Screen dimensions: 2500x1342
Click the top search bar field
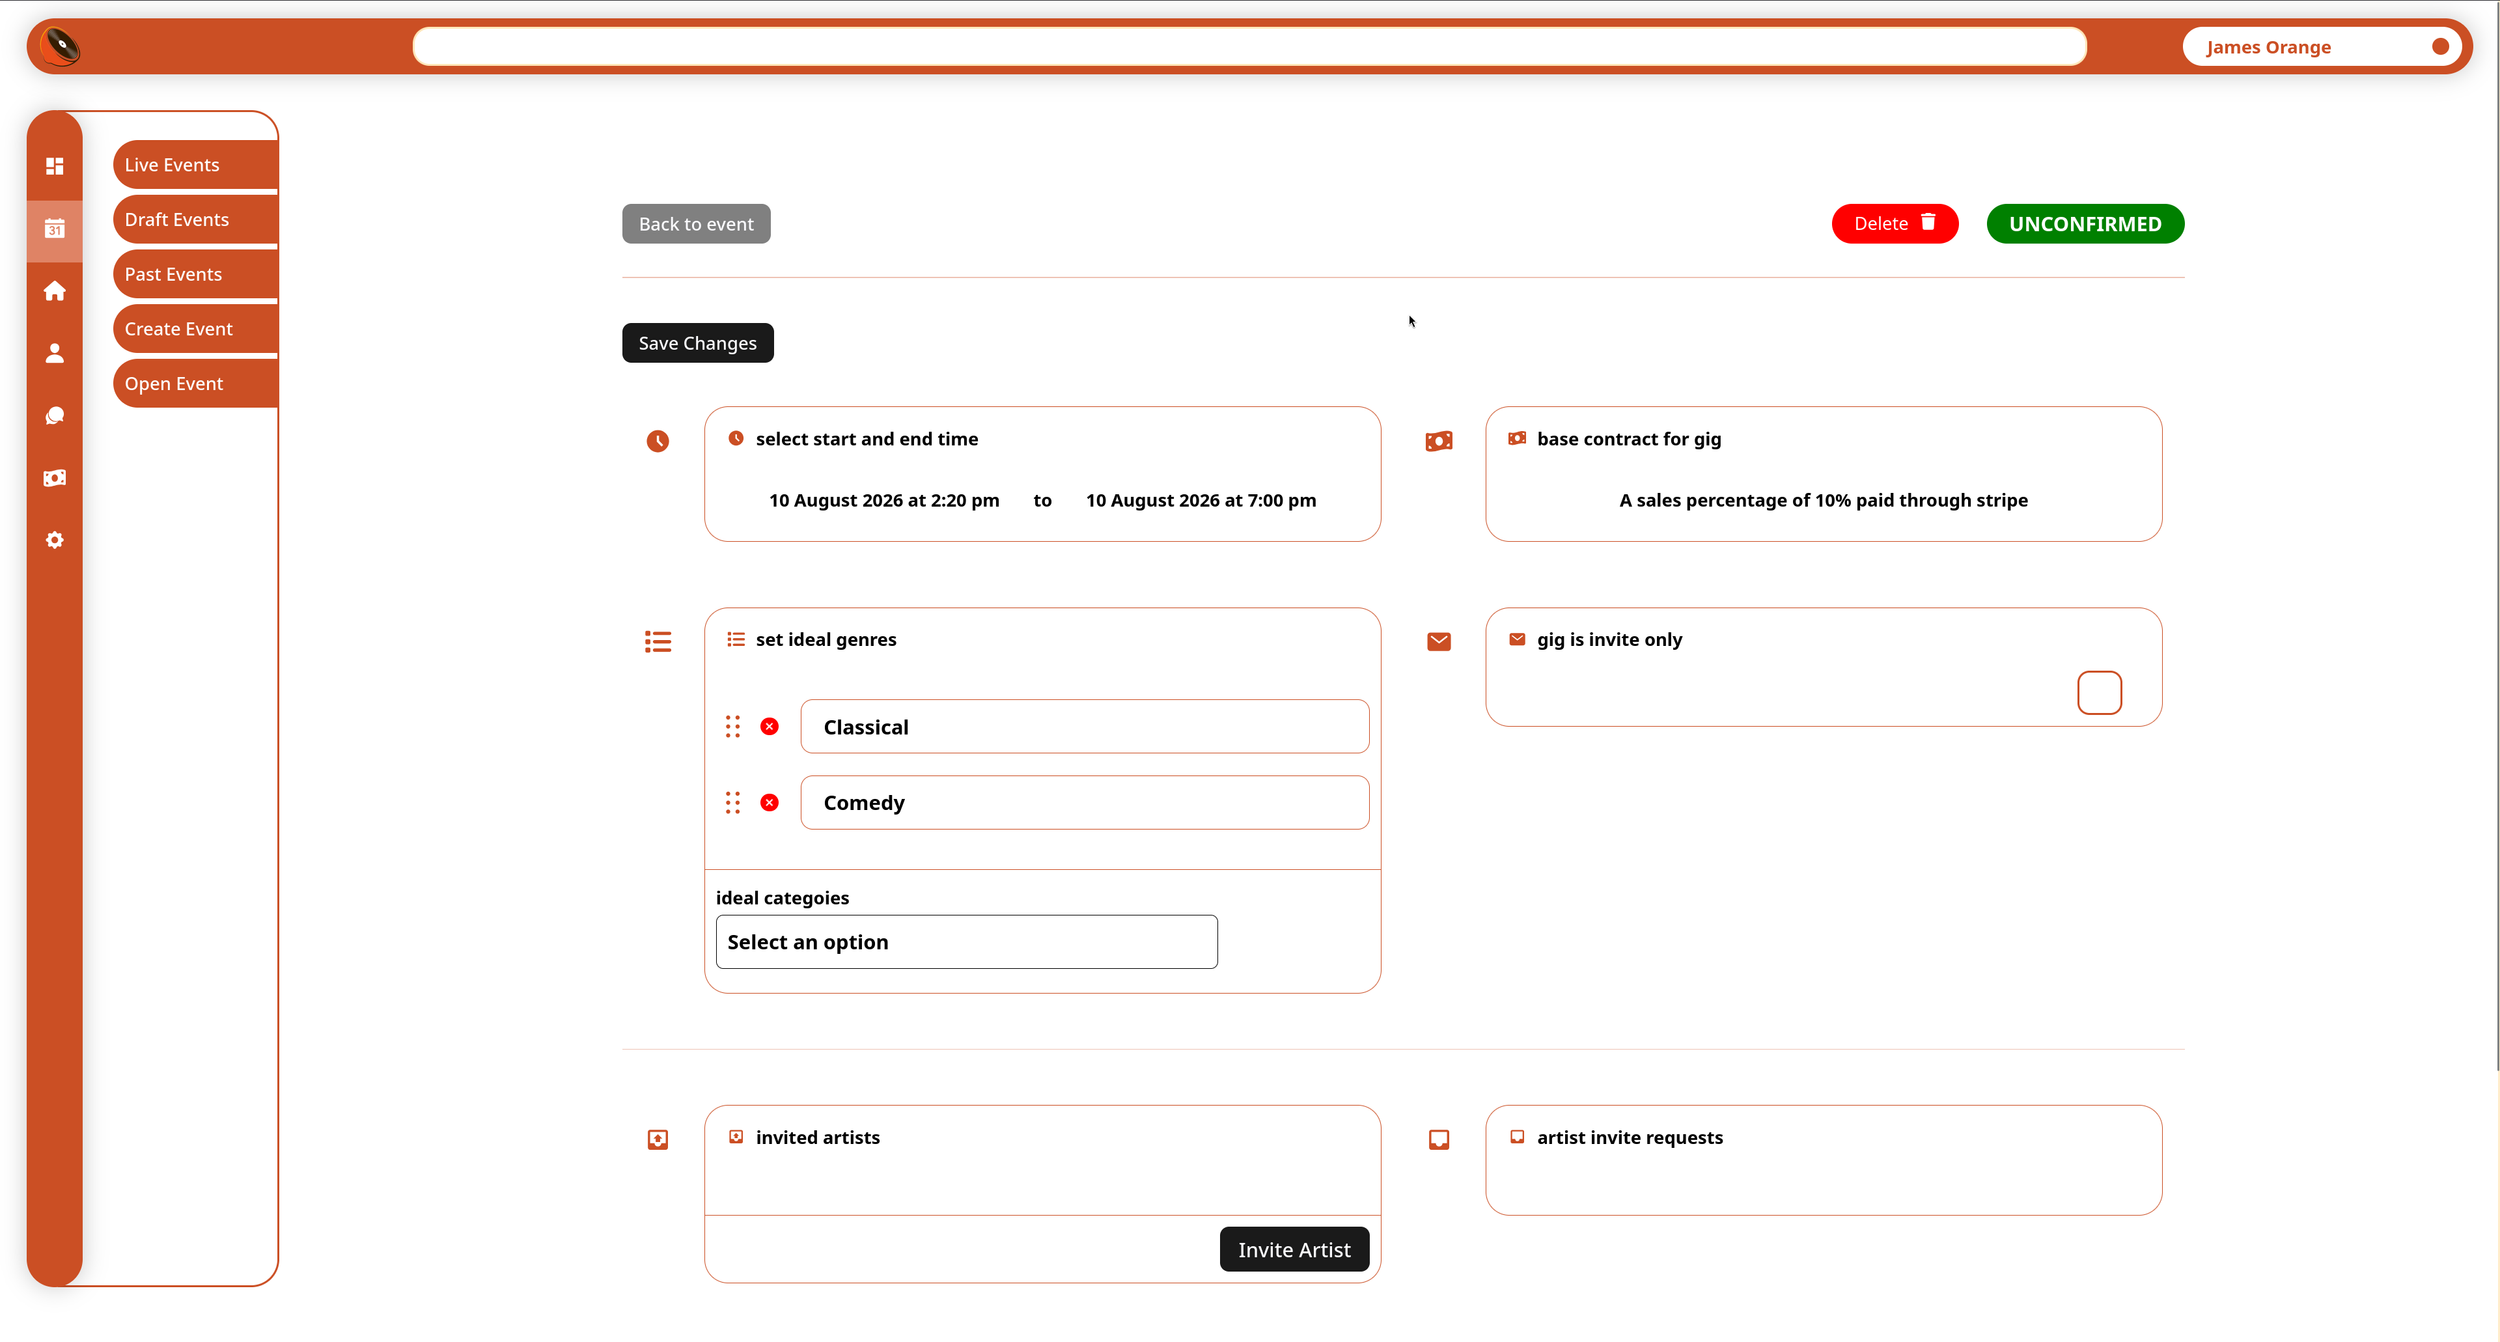(1249, 47)
